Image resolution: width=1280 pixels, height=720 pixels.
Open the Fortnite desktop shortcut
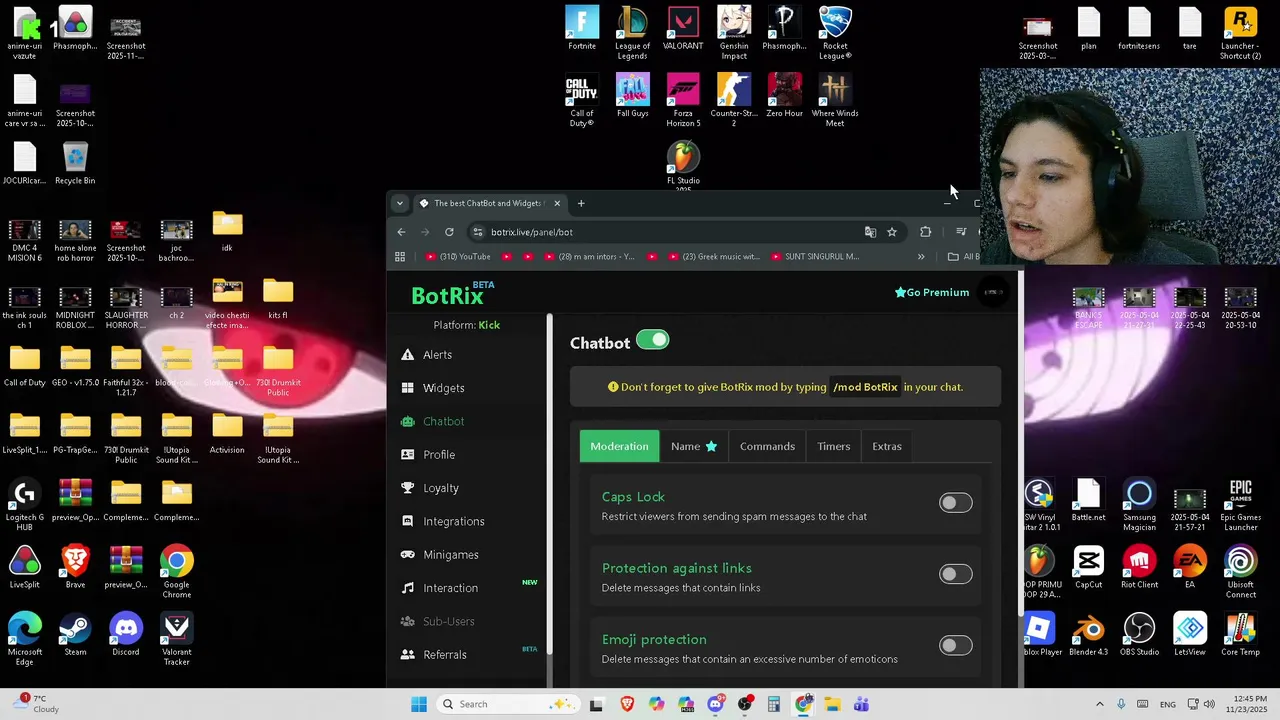(x=582, y=28)
